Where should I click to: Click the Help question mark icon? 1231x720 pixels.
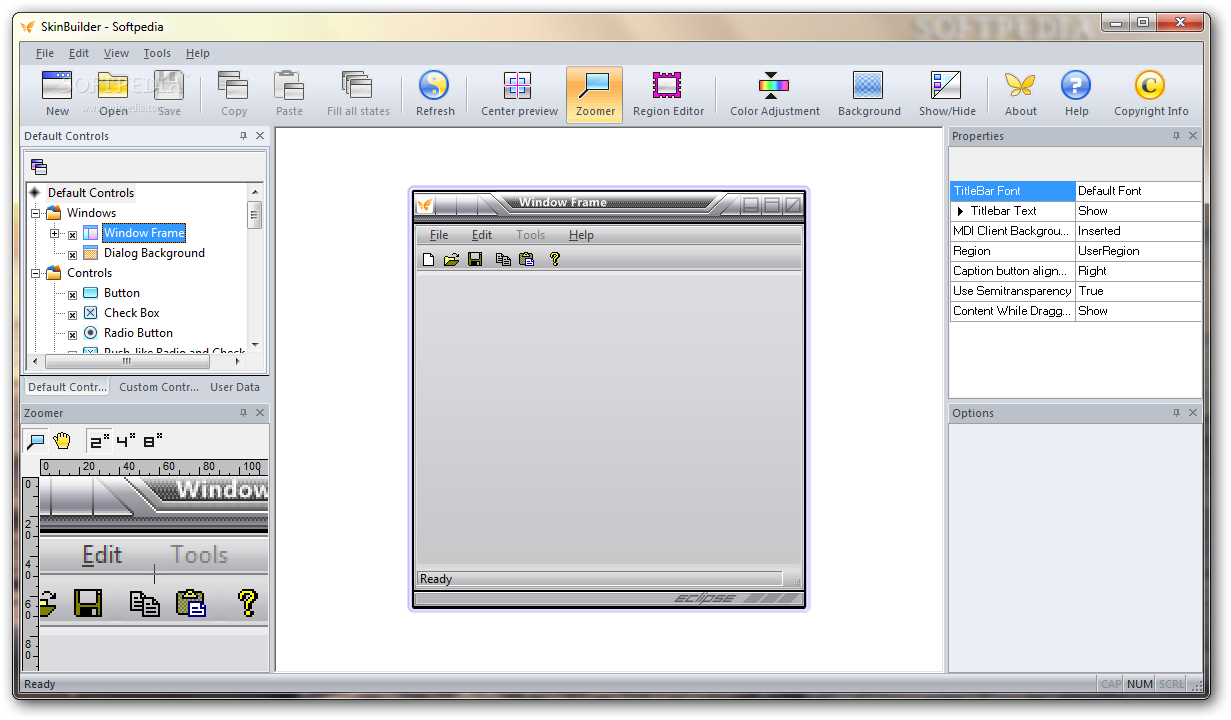(1076, 86)
